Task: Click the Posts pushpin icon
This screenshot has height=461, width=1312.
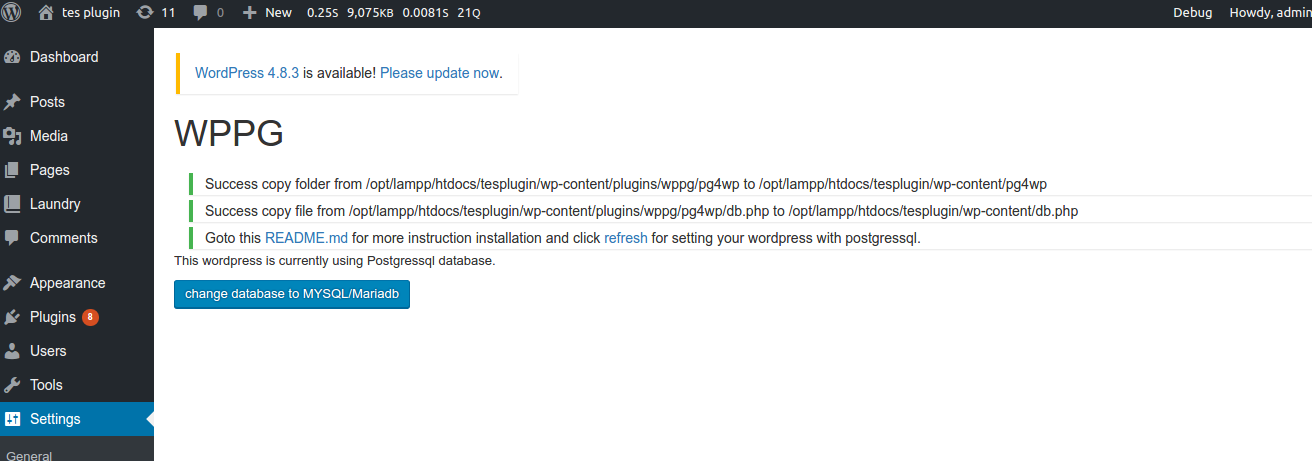Action: coord(13,102)
